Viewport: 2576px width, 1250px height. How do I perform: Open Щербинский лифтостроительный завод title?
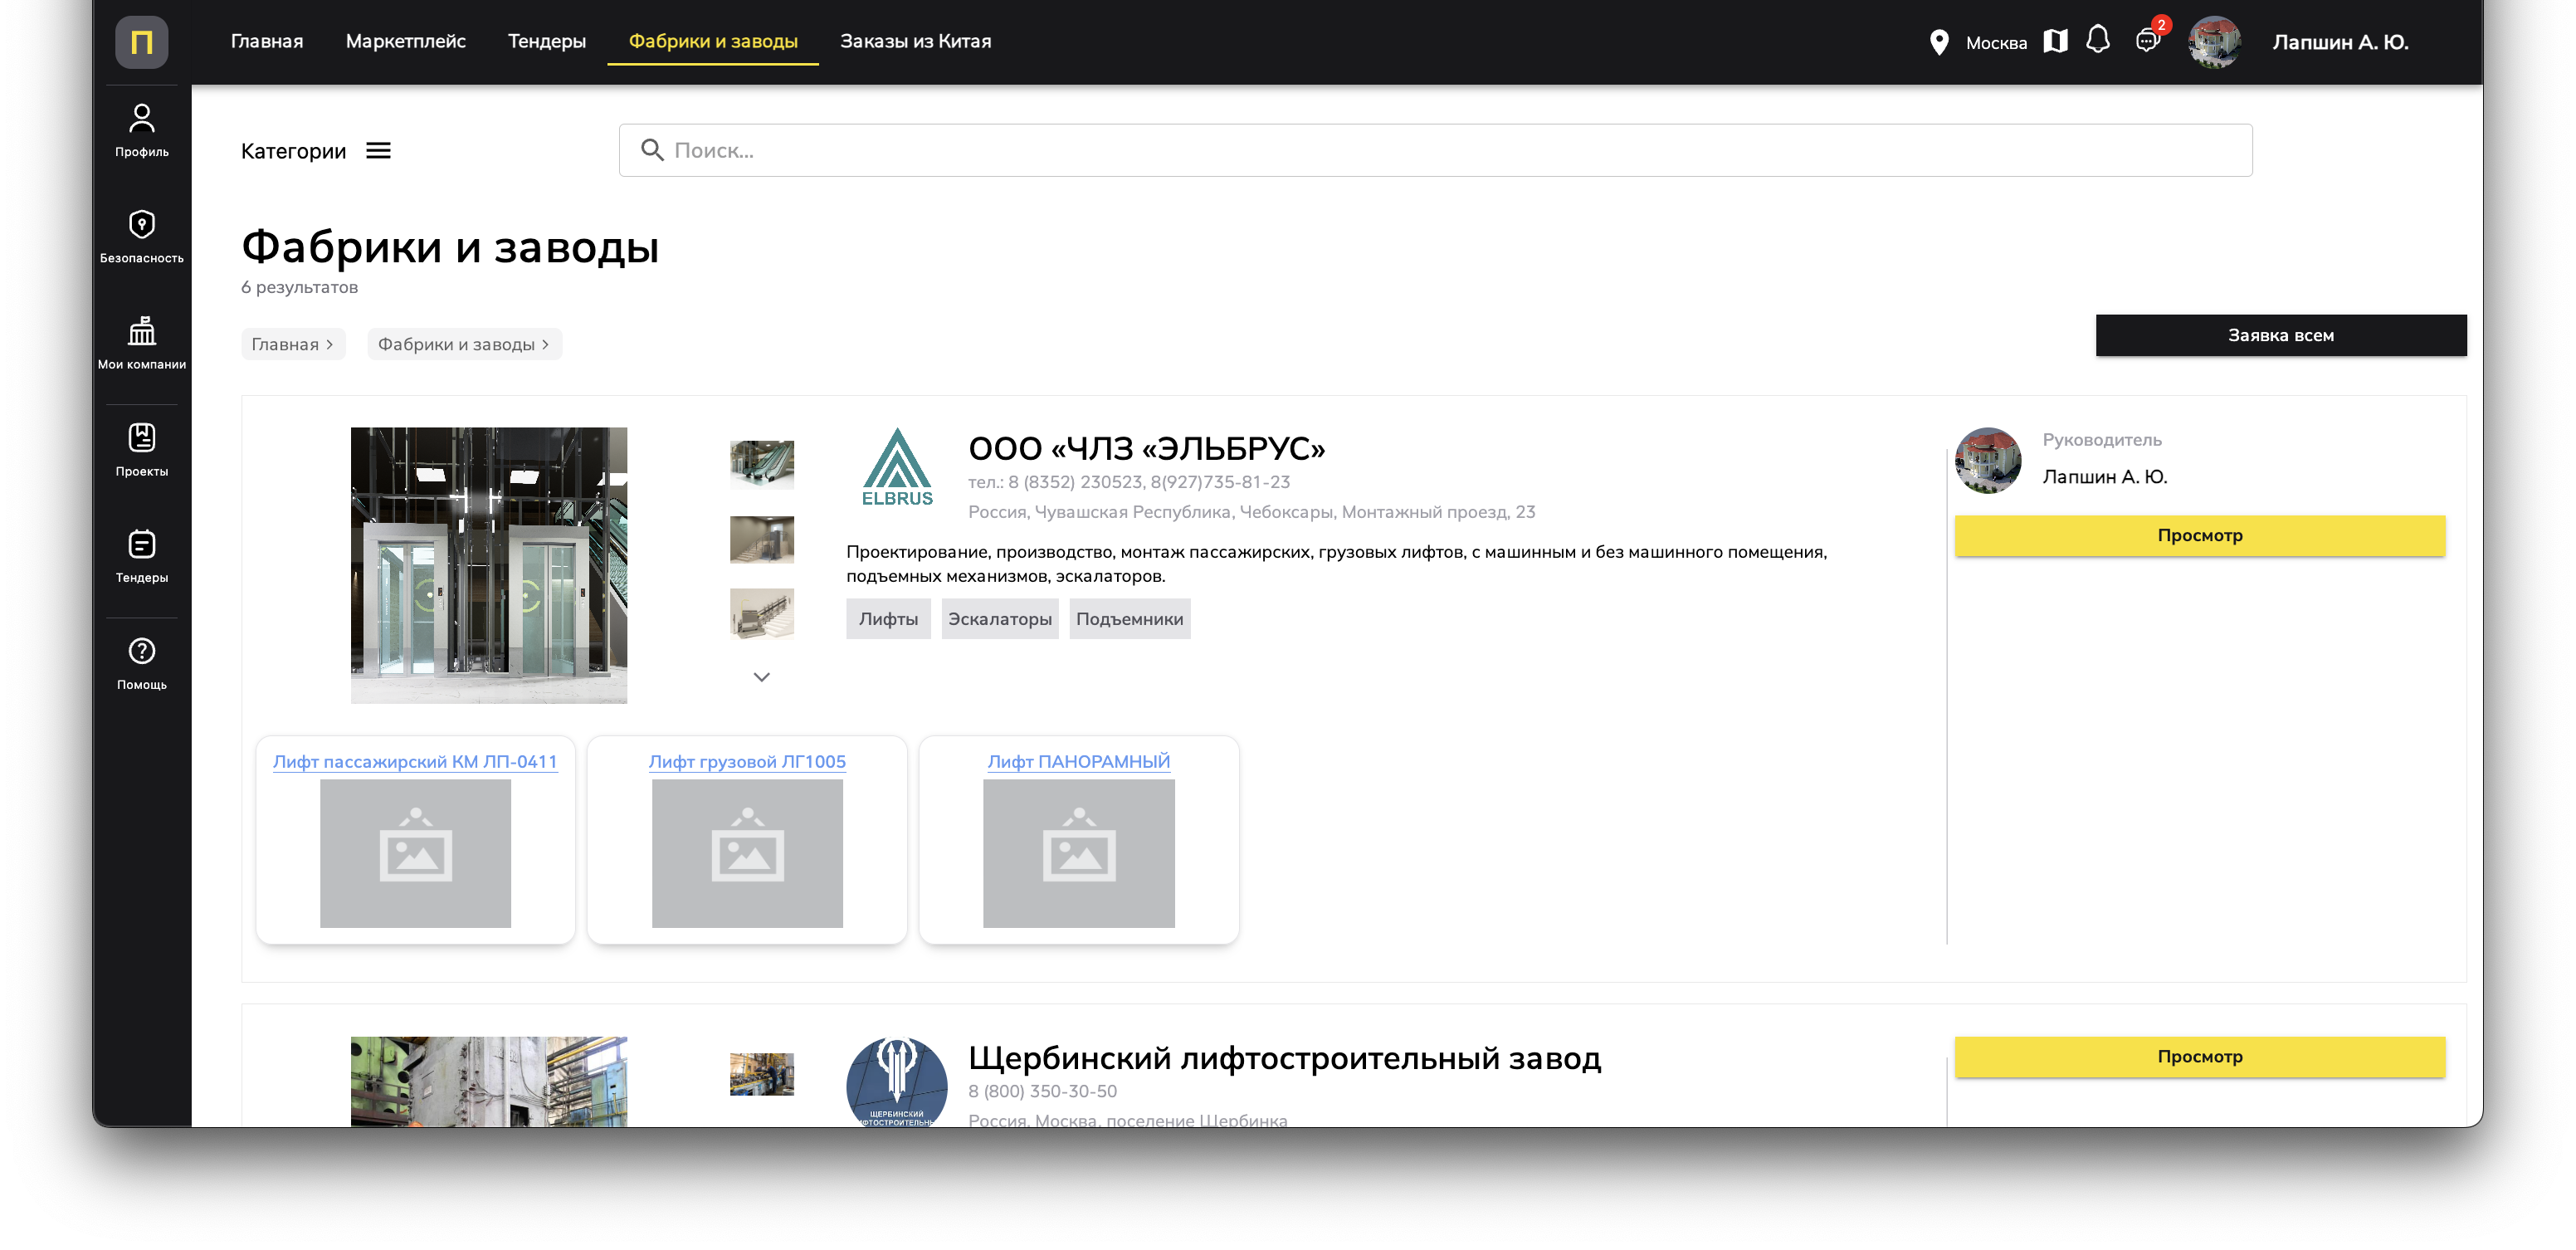(1285, 1058)
